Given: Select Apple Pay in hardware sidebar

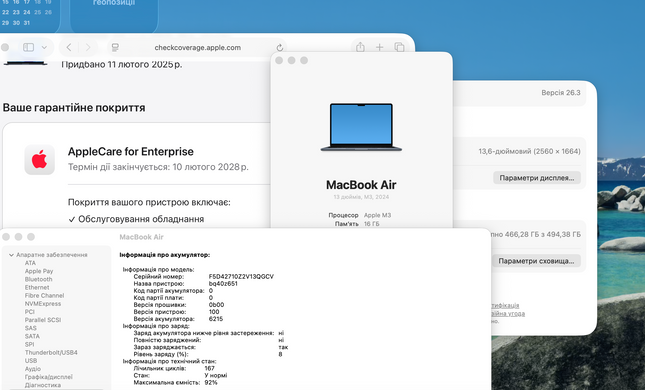Looking at the screenshot, I should click(x=39, y=271).
